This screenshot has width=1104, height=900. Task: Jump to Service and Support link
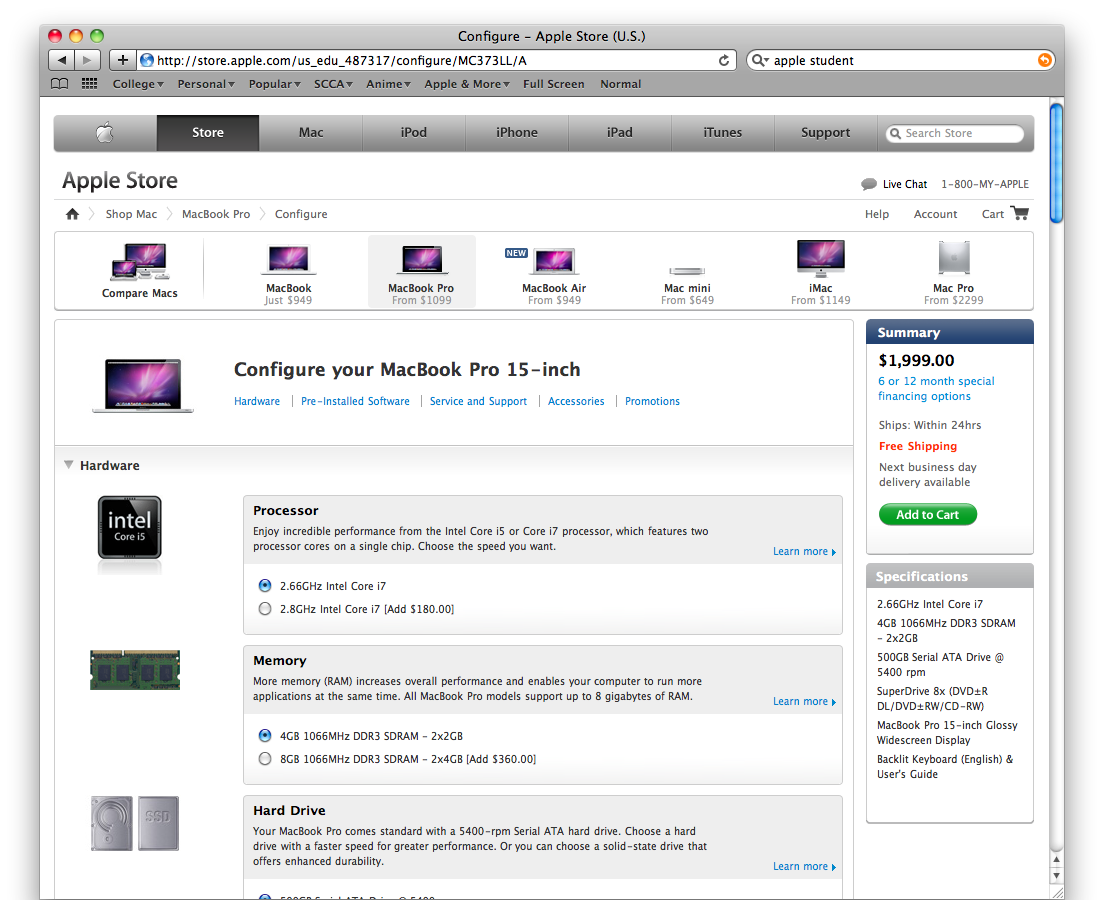click(478, 401)
